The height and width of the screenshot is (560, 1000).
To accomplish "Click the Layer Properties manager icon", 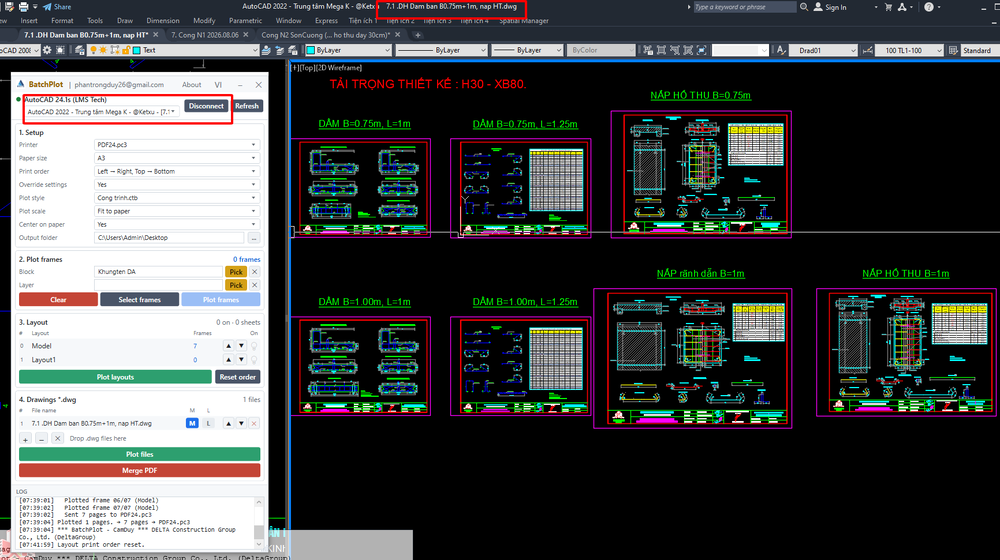I will point(80,50).
